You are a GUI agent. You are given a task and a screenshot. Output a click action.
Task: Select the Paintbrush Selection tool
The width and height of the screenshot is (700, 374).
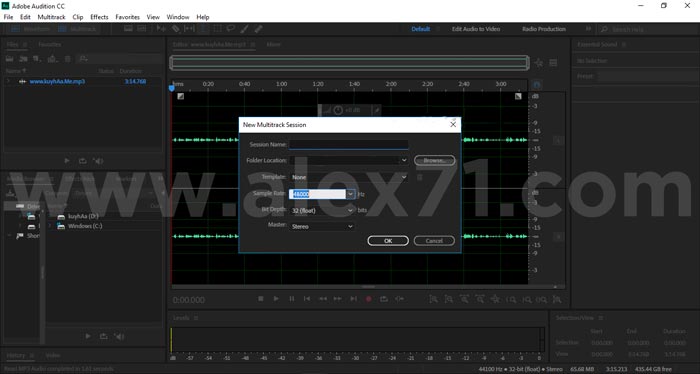(x=245, y=29)
